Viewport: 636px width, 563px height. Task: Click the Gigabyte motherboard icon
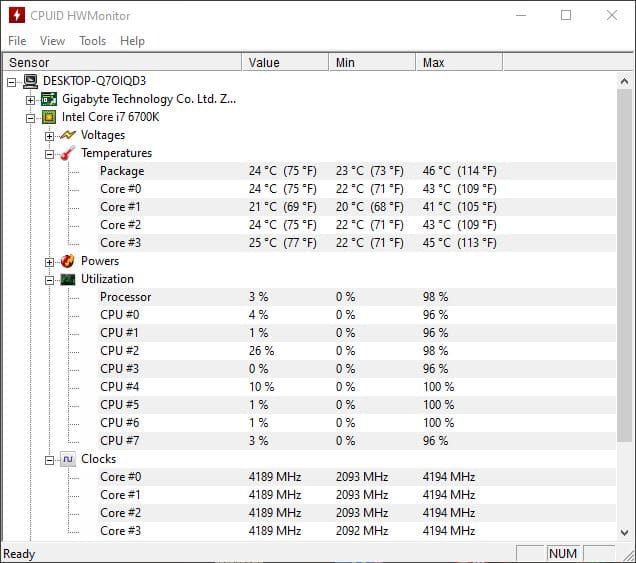coord(49,99)
